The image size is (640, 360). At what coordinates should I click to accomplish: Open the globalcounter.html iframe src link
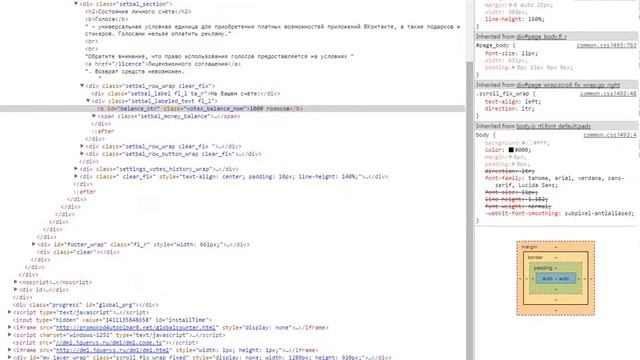[x=136, y=327]
